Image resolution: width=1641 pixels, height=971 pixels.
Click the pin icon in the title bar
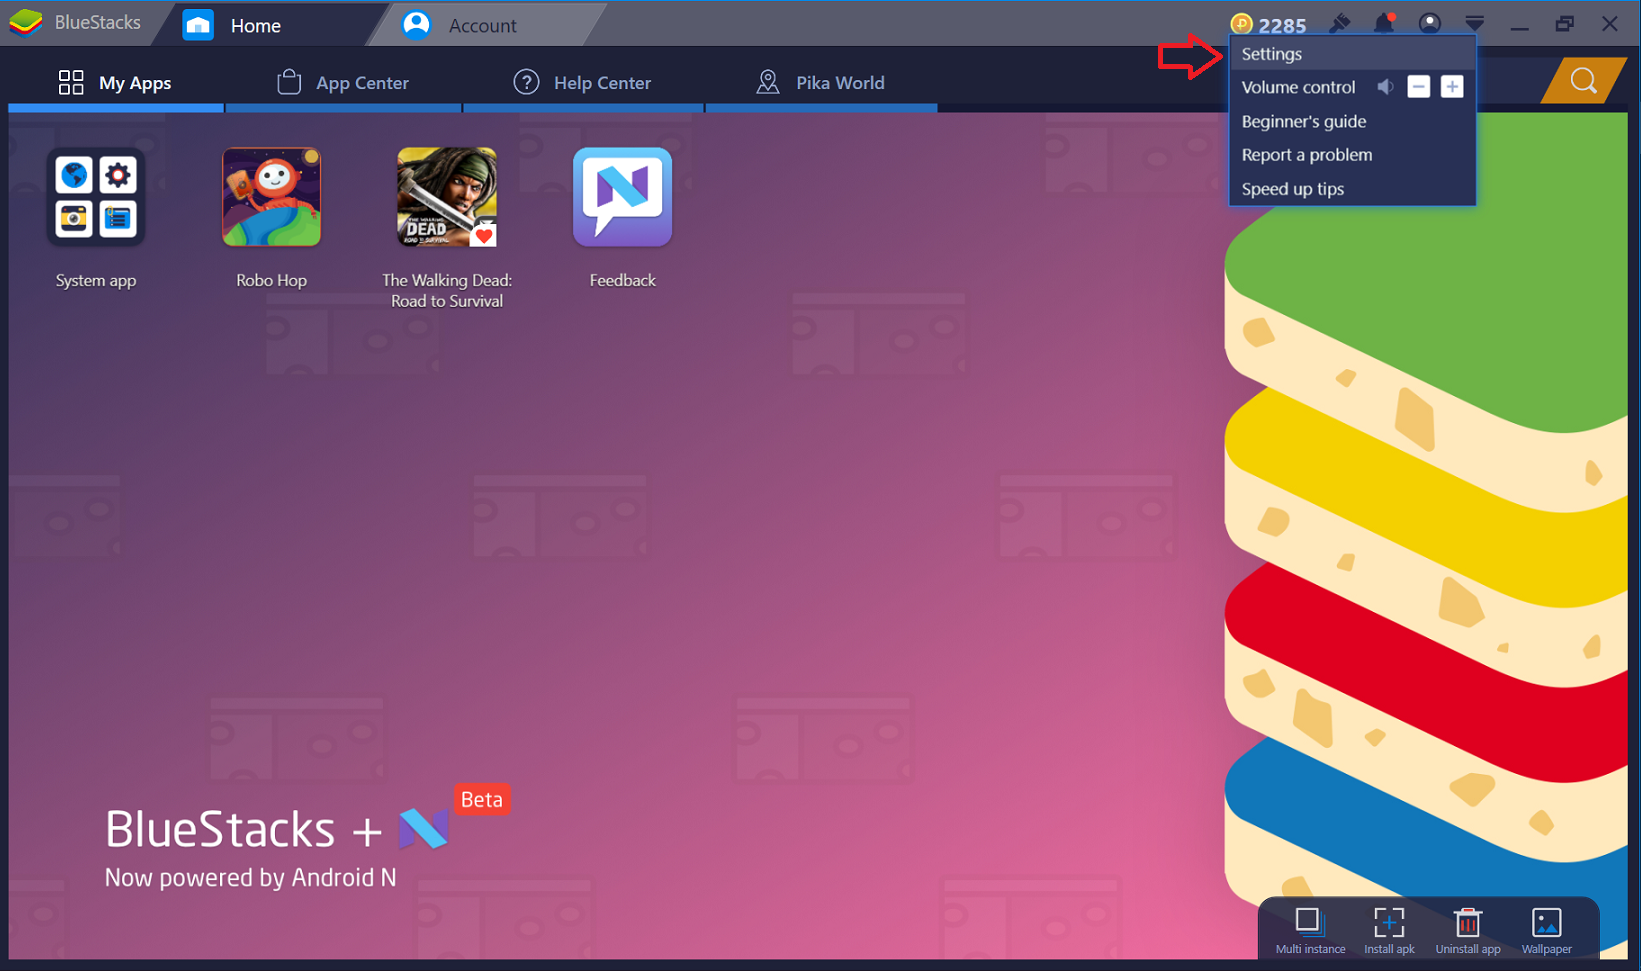pos(1340,23)
